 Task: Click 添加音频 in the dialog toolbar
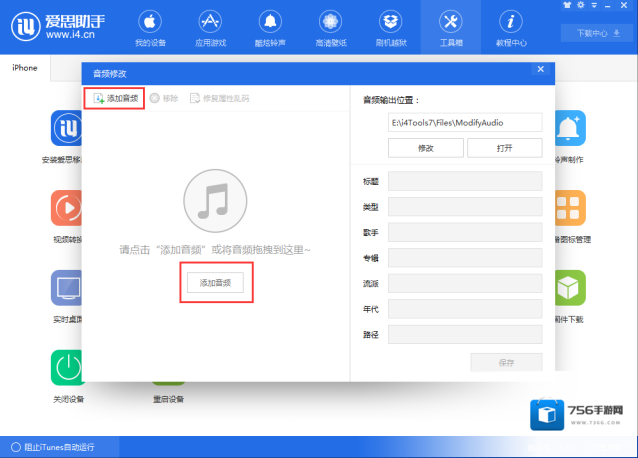pyautogui.click(x=115, y=98)
